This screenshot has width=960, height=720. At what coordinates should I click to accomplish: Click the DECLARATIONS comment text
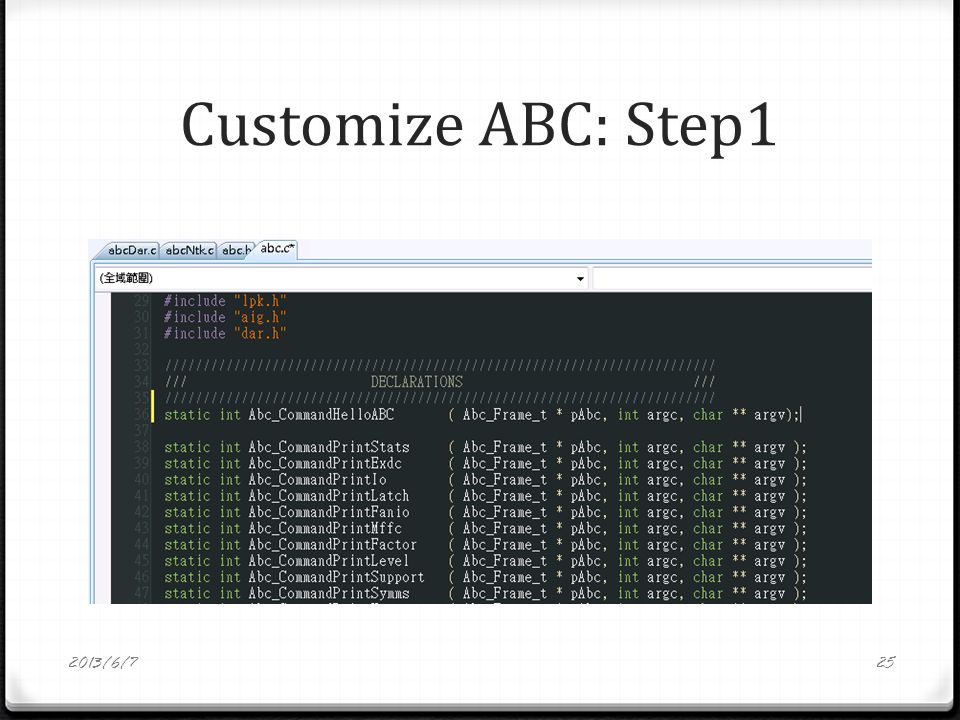(x=416, y=382)
